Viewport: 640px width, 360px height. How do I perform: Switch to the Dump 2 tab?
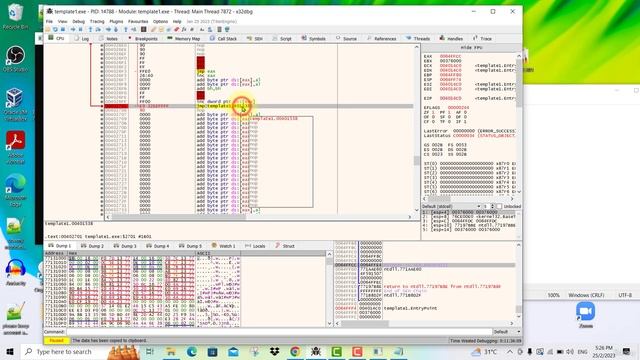(x=92, y=246)
